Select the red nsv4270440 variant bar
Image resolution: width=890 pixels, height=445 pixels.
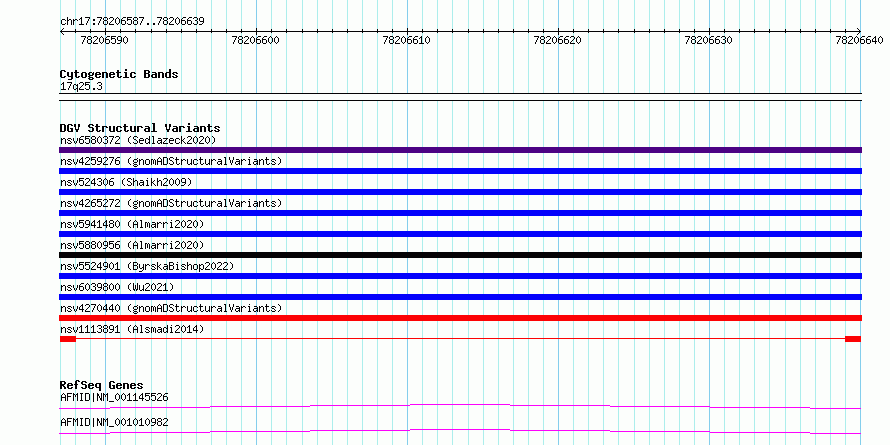pos(460,318)
